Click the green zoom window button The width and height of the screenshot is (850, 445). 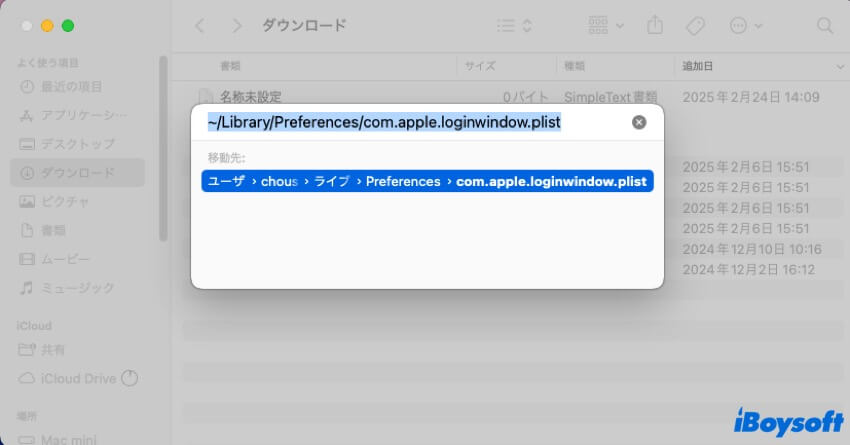[x=68, y=26]
